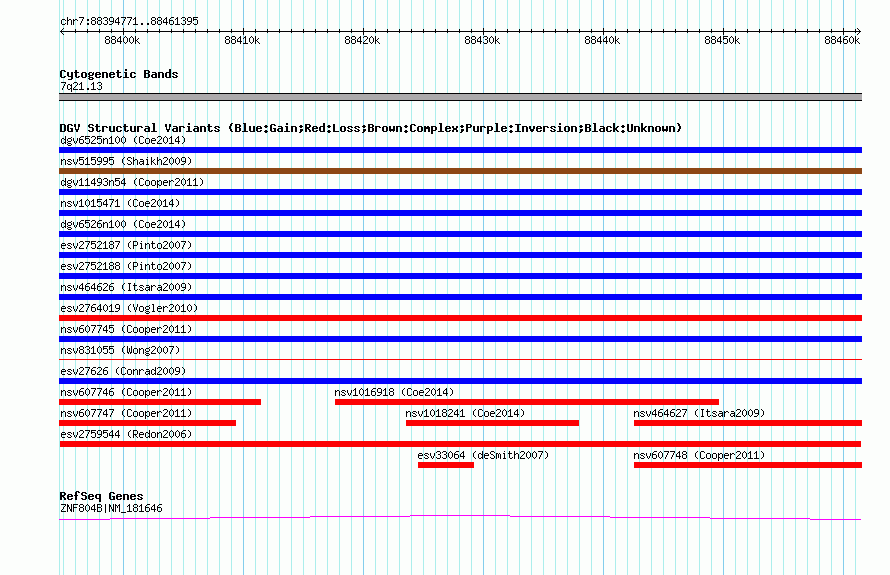Open the nsv464626 (Itsara2009) variant label
The image size is (890, 575).
126,287
